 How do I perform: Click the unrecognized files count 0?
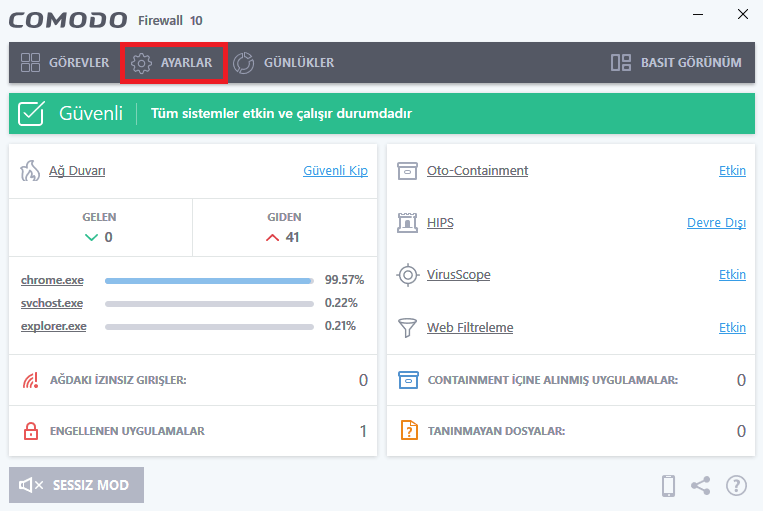pos(741,431)
